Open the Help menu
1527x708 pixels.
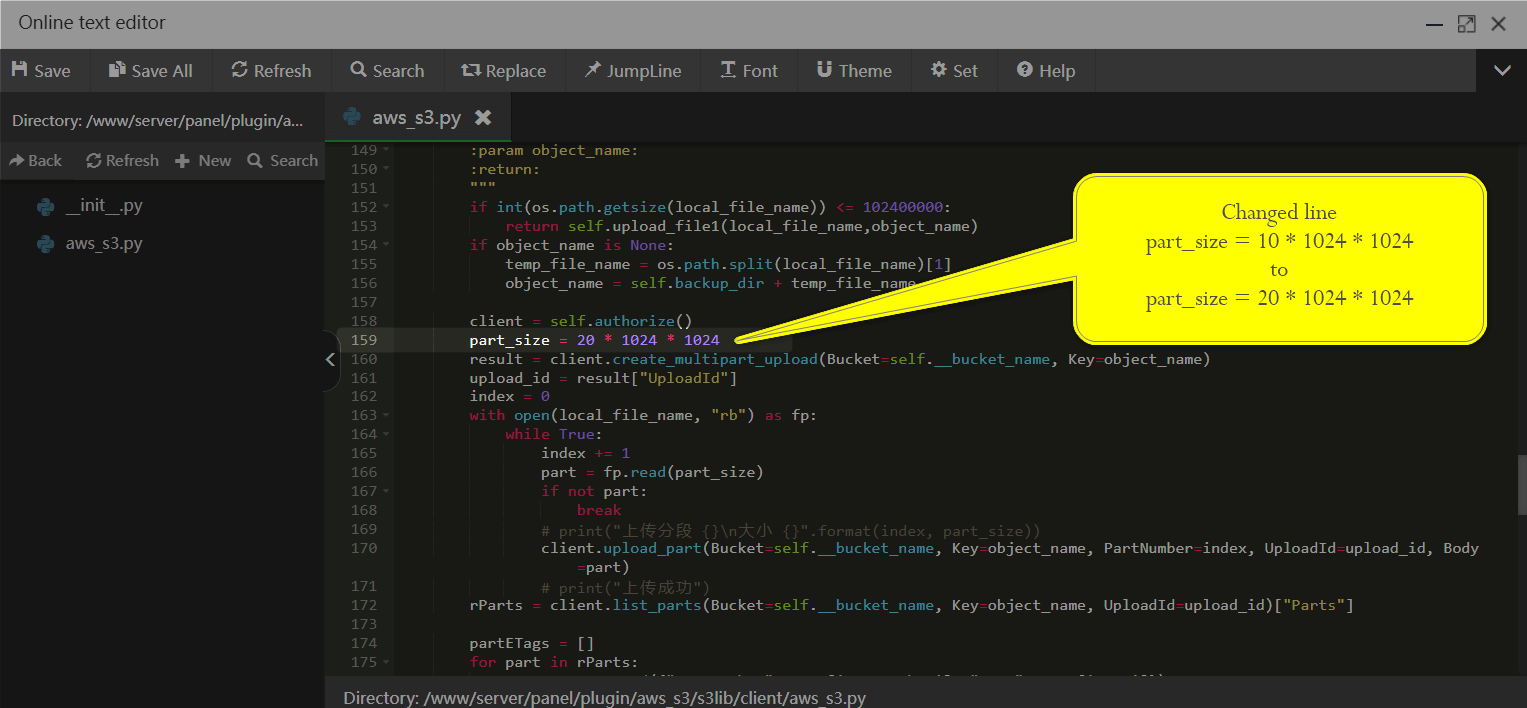(x=1045, y=71)
